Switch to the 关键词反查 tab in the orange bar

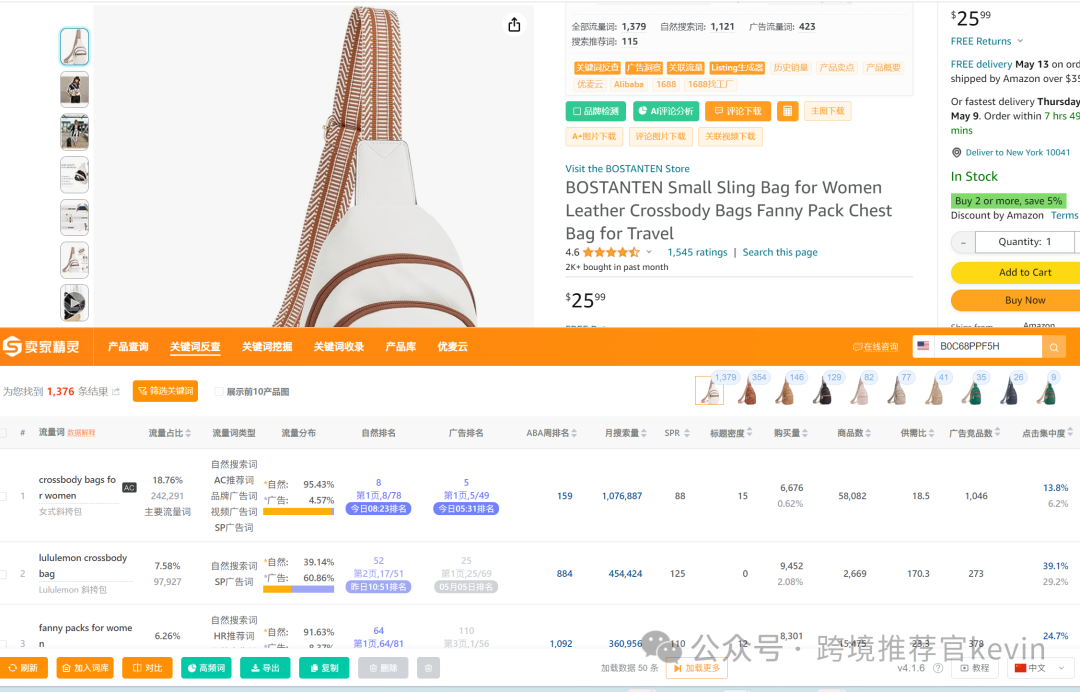tap(195, 346)
